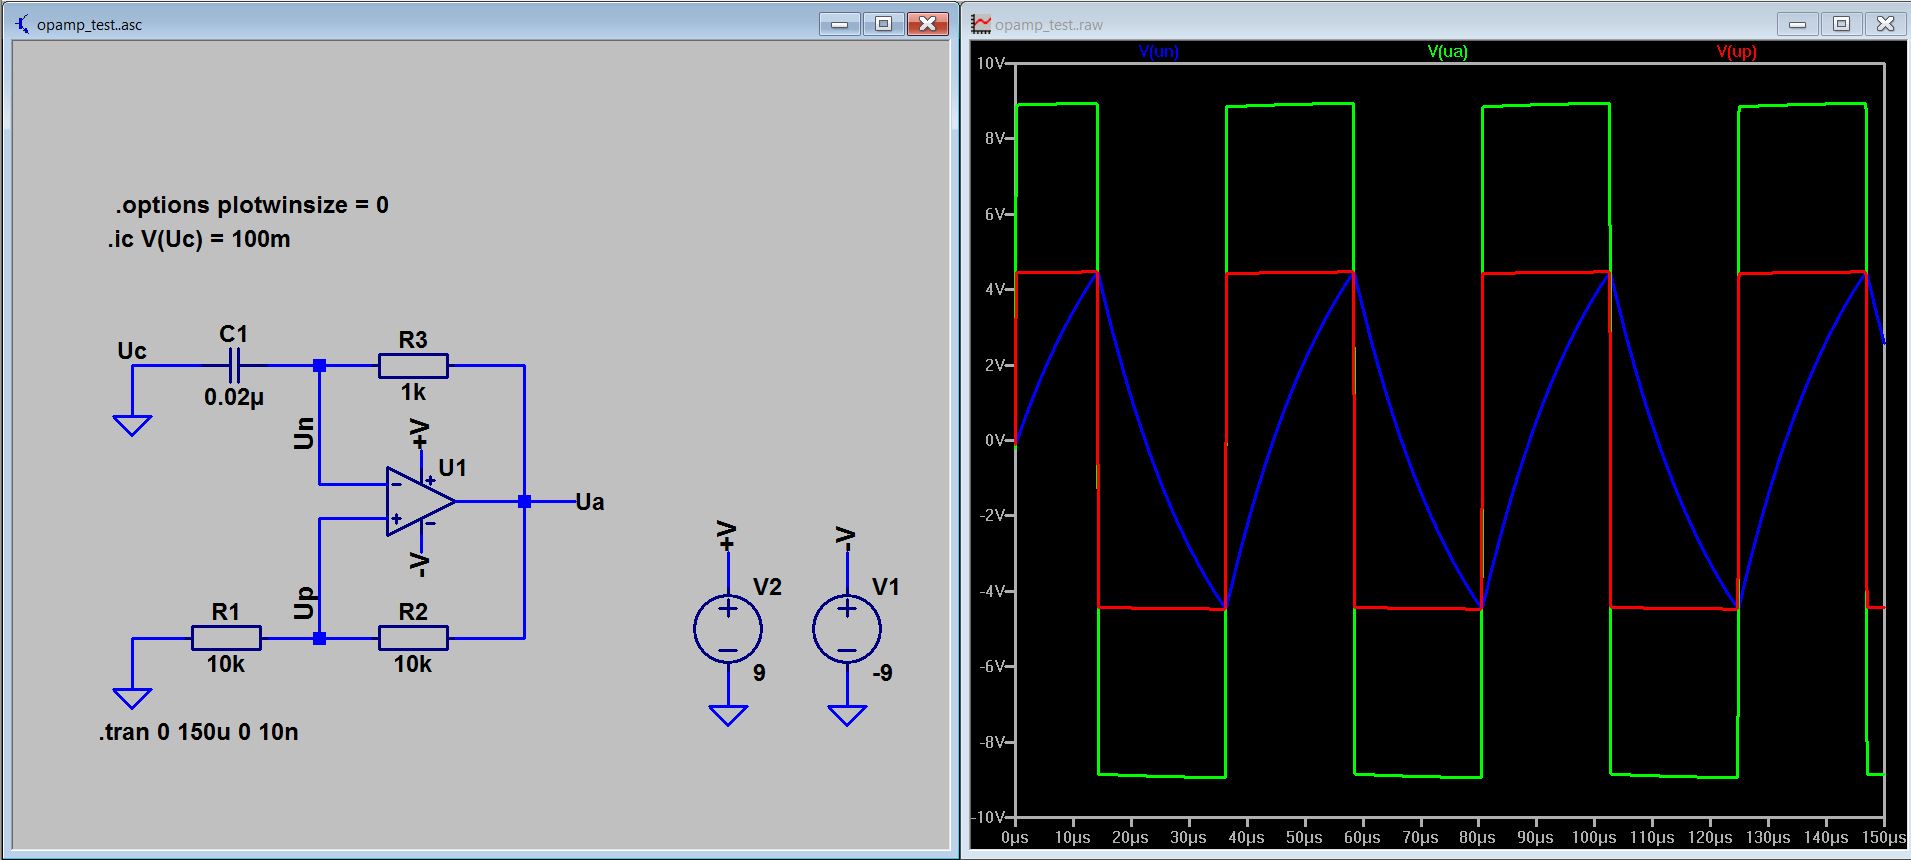Click the U1 reference designator
Image resolution: width=1911 pixels, height=860 pixels.
[x=453, y=468]
